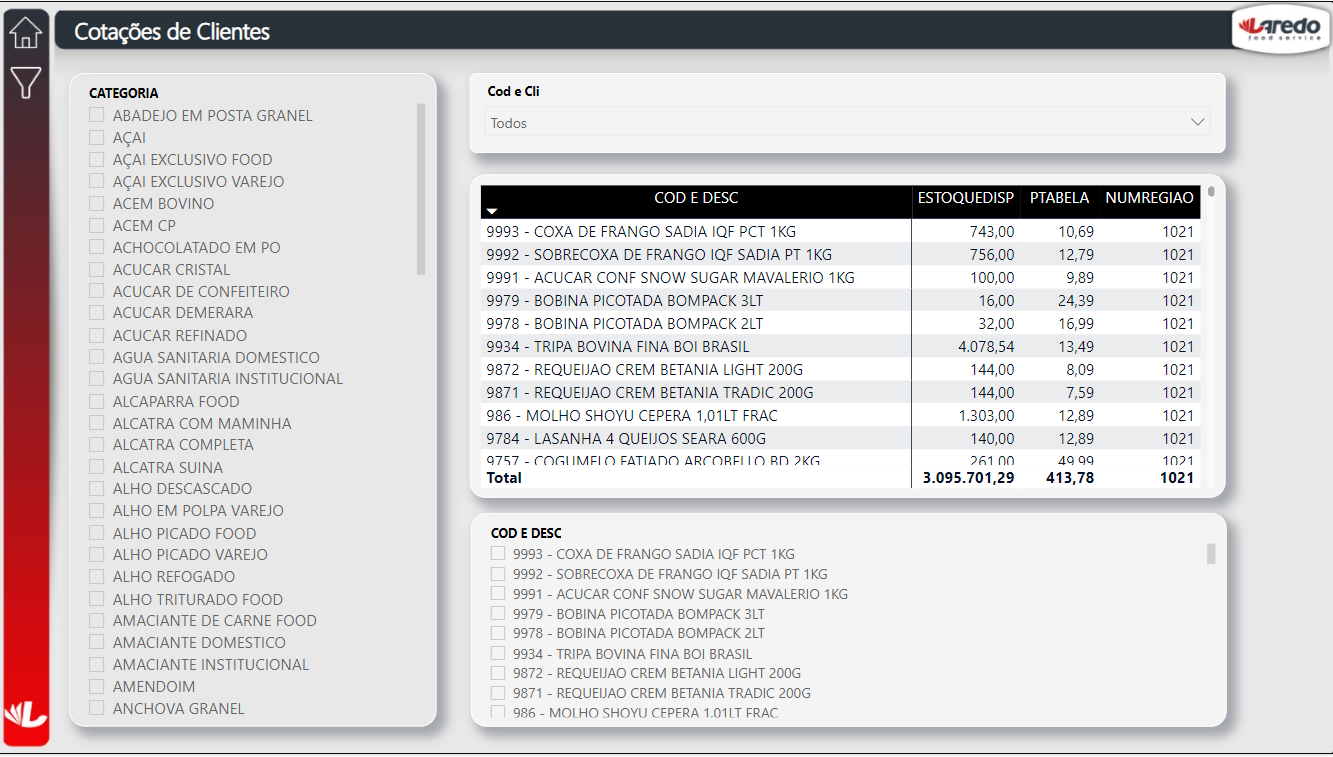Sort by PTABELA column header
The width and height of the screenshot is (1333, 757).
[1059, 198]
